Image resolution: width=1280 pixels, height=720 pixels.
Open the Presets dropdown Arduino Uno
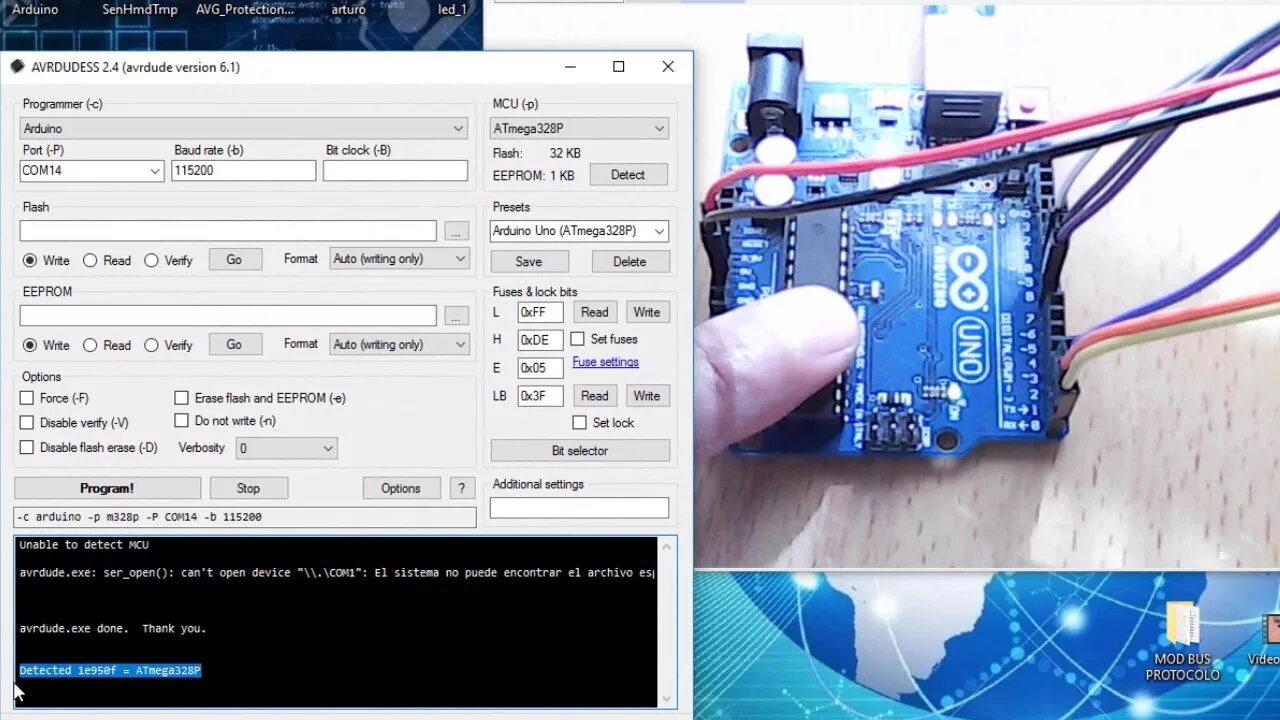tap(580, 231)
